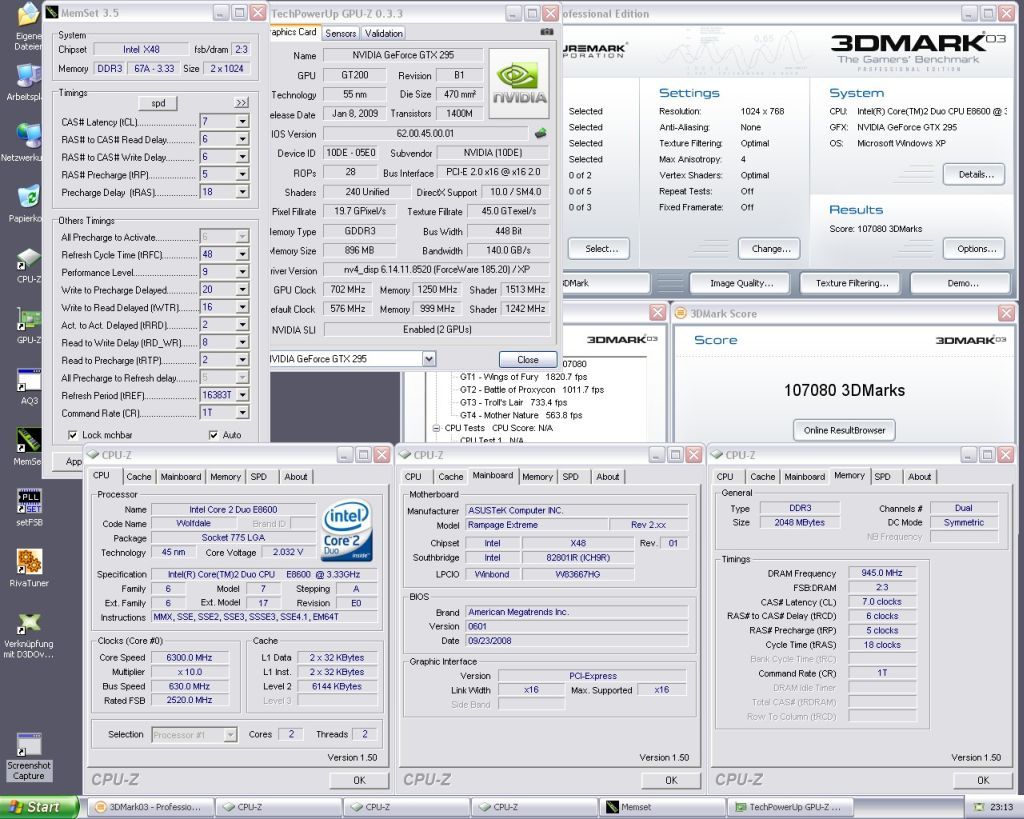Switch to the Sensors tab in GPU-Z
1024x819 pixels.
[340, 33]
